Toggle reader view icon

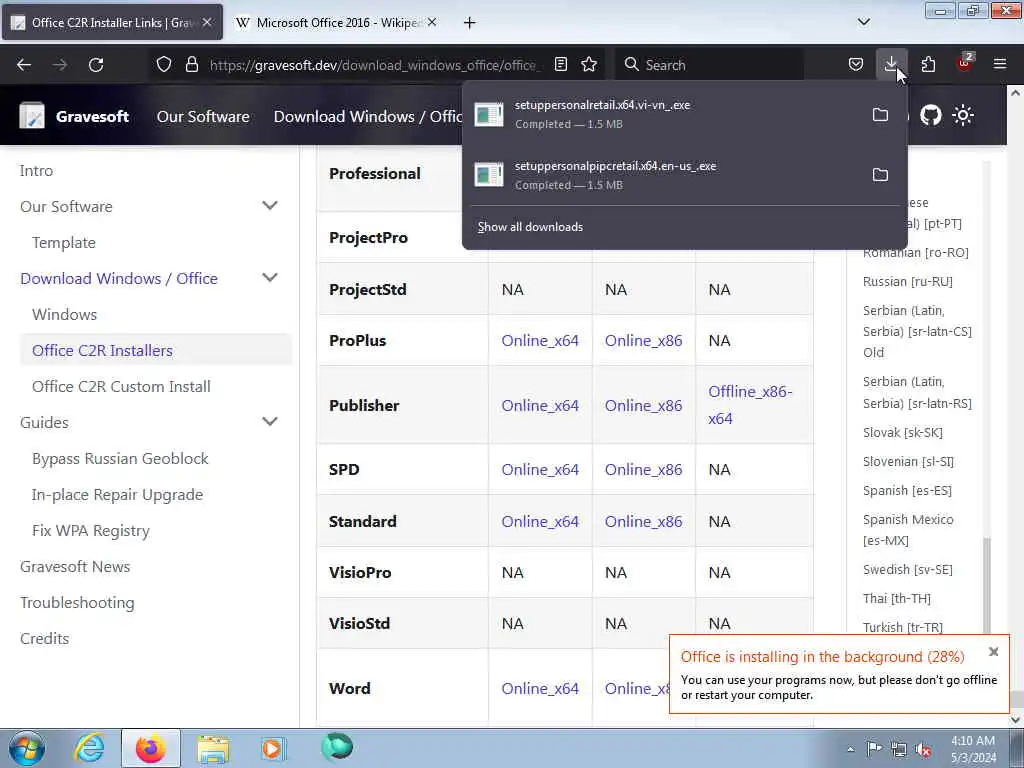(x=560, y=65)
